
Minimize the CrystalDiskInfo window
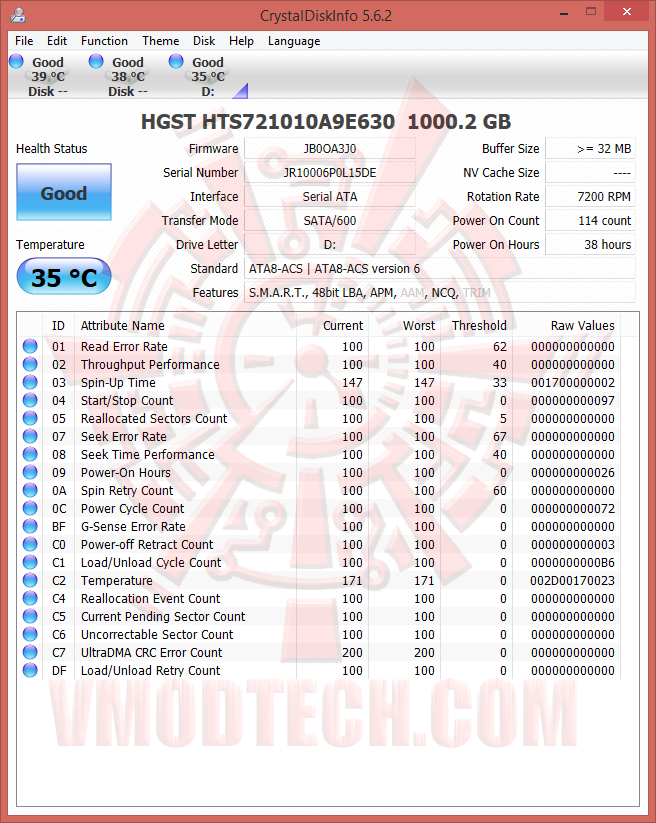pos(564,13)
